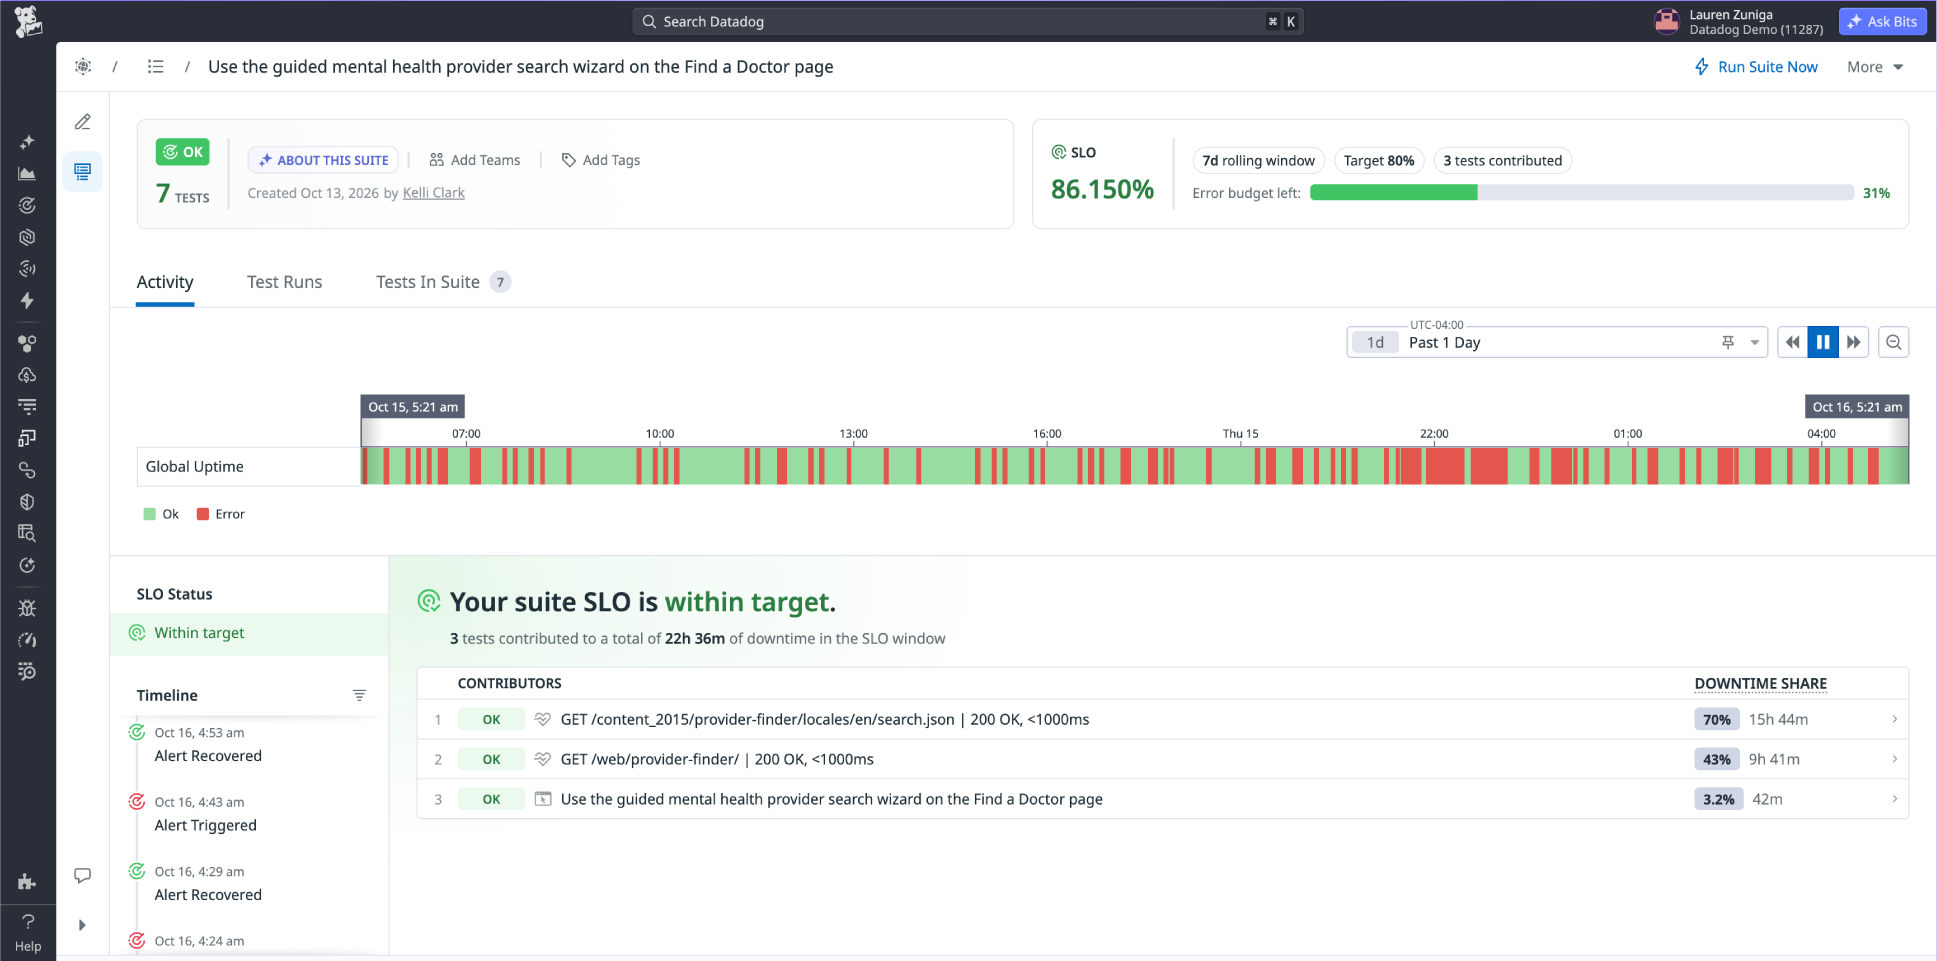This screenshot has height=961, width=1937.
Task: Pin the time range selector
Action: pyautogui.click(x=1728, y=342)
